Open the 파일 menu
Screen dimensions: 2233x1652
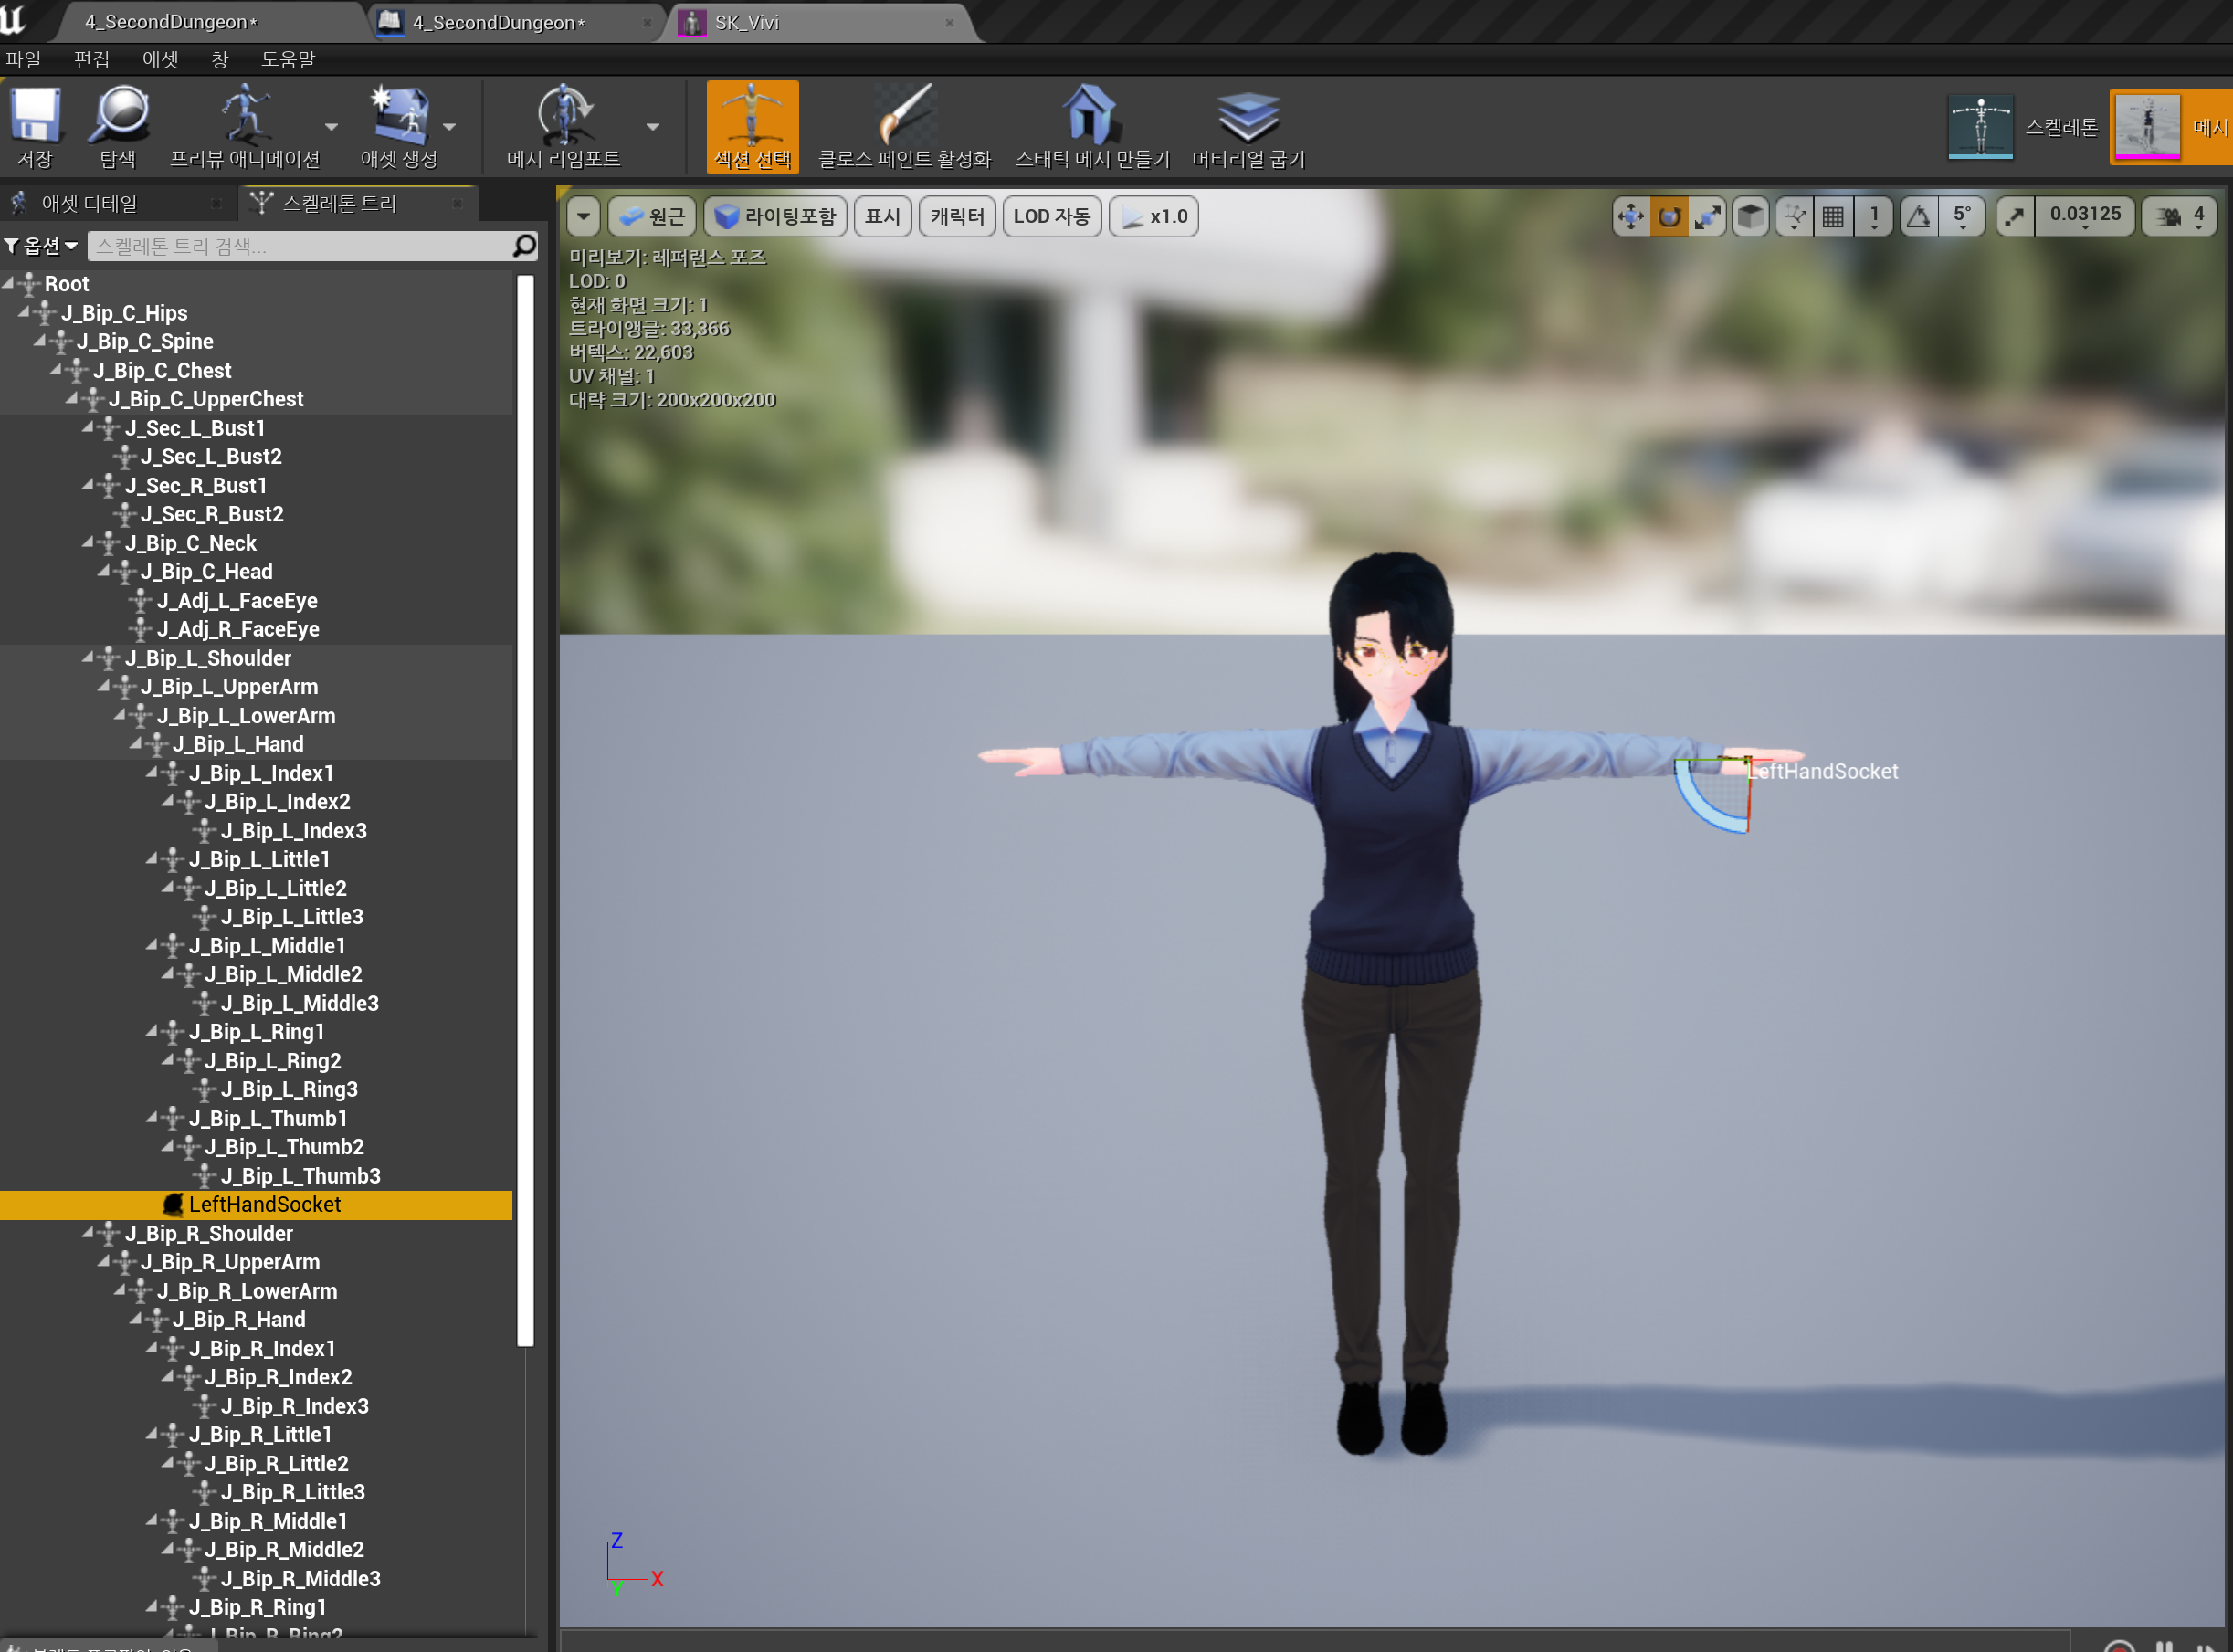[24, 59]
